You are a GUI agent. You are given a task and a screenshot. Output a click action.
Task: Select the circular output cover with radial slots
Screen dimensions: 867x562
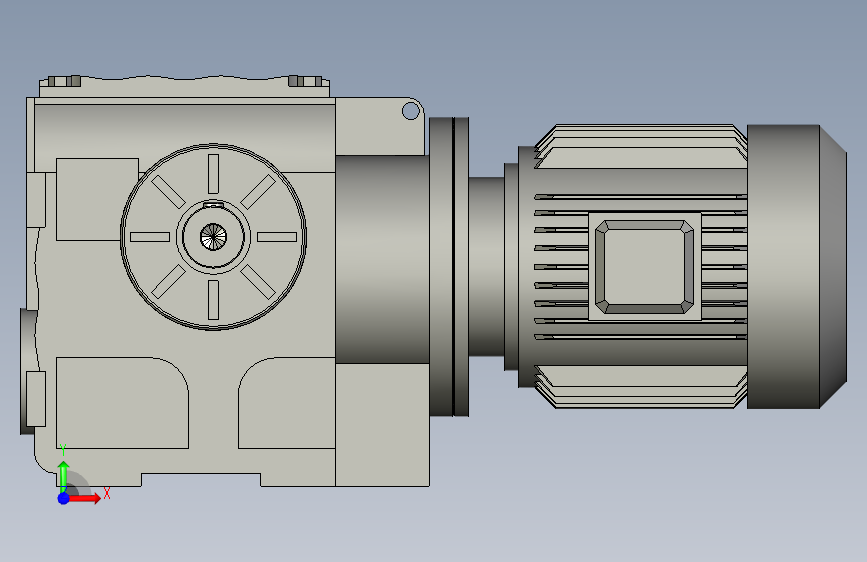pos(213,237)
